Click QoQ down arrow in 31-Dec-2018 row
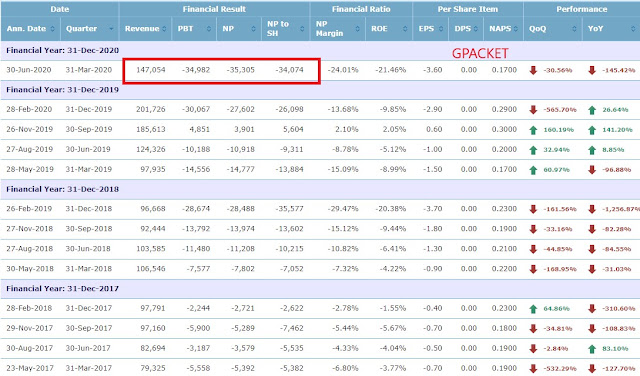This screenshot has width=640, height=376. click(x=533, y=209)
